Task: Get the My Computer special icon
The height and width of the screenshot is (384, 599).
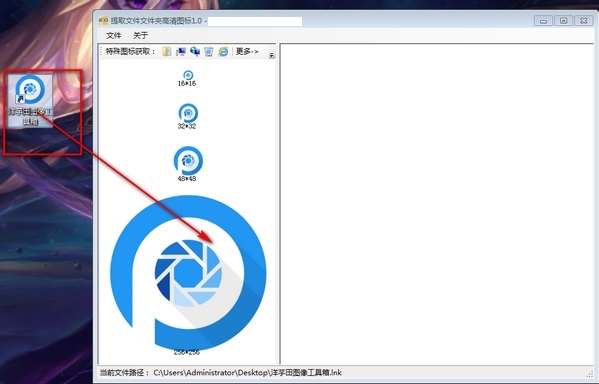Action: (x=181, y=52)
